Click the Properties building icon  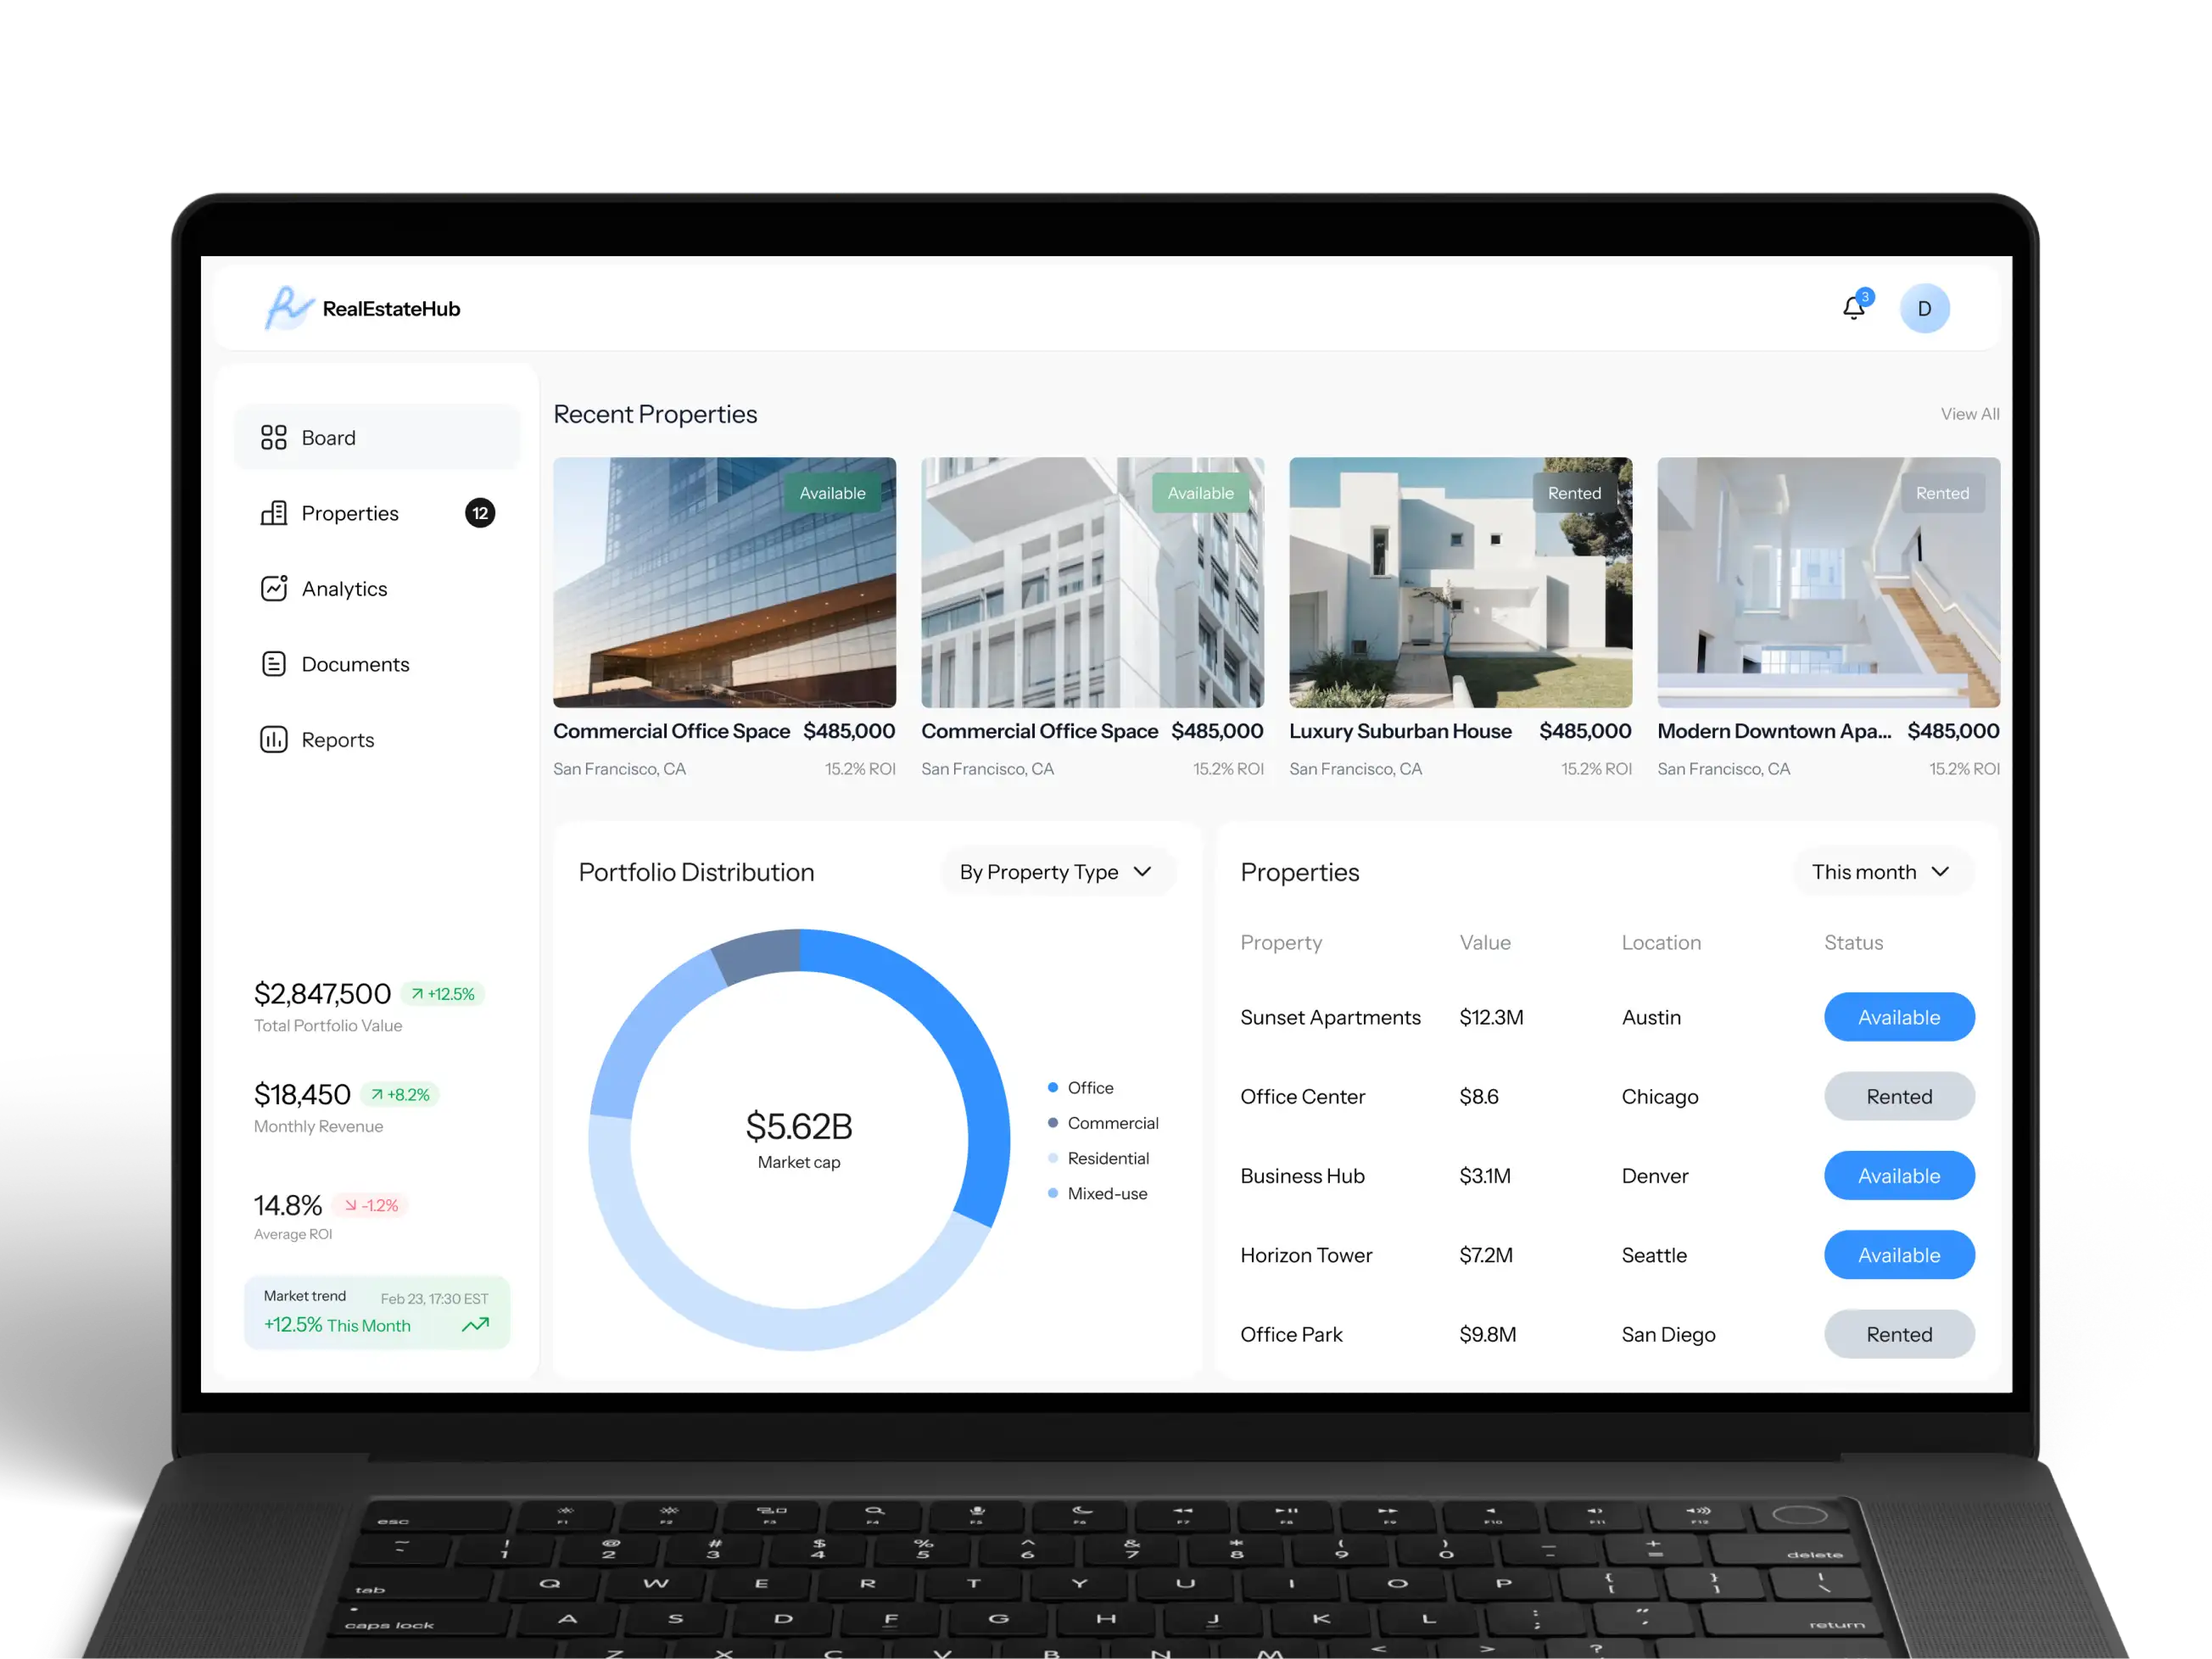274,513
